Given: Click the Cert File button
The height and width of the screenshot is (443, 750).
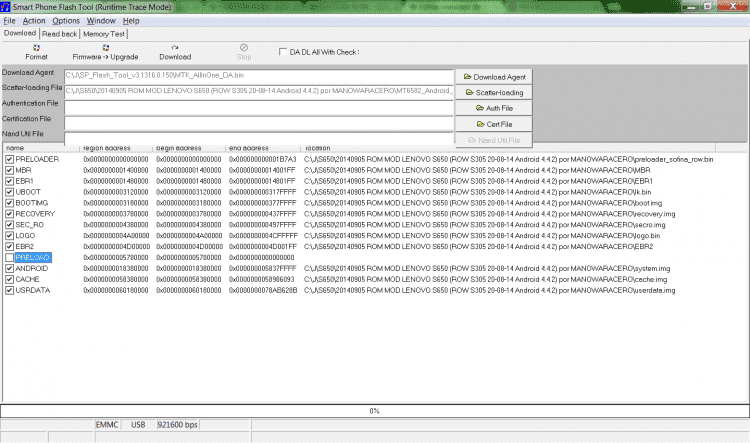Looking at the screenshot, I should click(494, 124).
